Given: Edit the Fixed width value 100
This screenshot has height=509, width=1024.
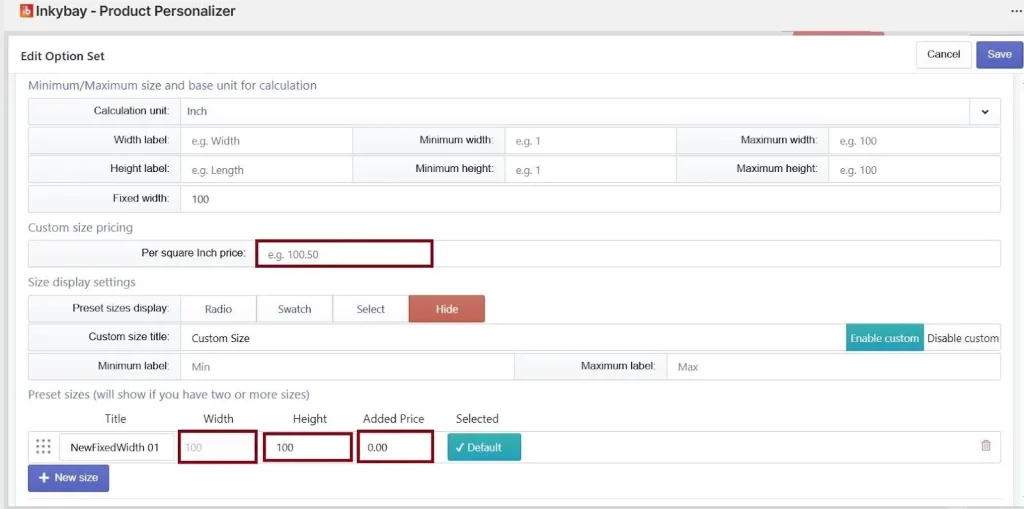Looking at the screenshot, I should (590, 199).
